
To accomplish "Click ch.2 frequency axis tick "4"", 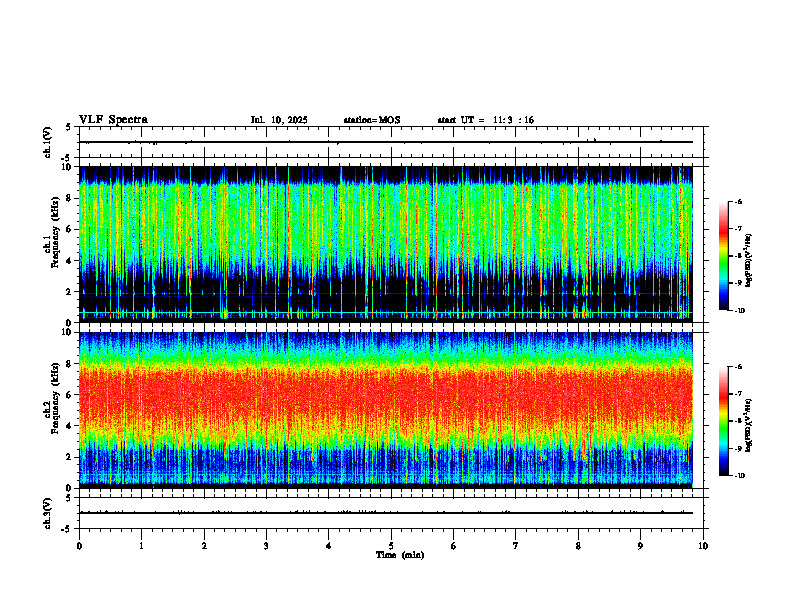I will click(70, 426).
